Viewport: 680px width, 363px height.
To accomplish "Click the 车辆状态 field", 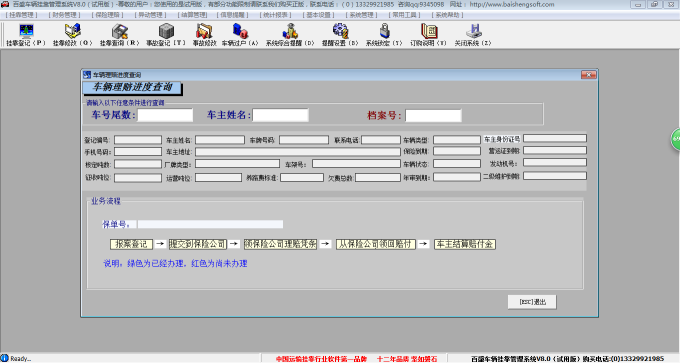I will [457, 164].
